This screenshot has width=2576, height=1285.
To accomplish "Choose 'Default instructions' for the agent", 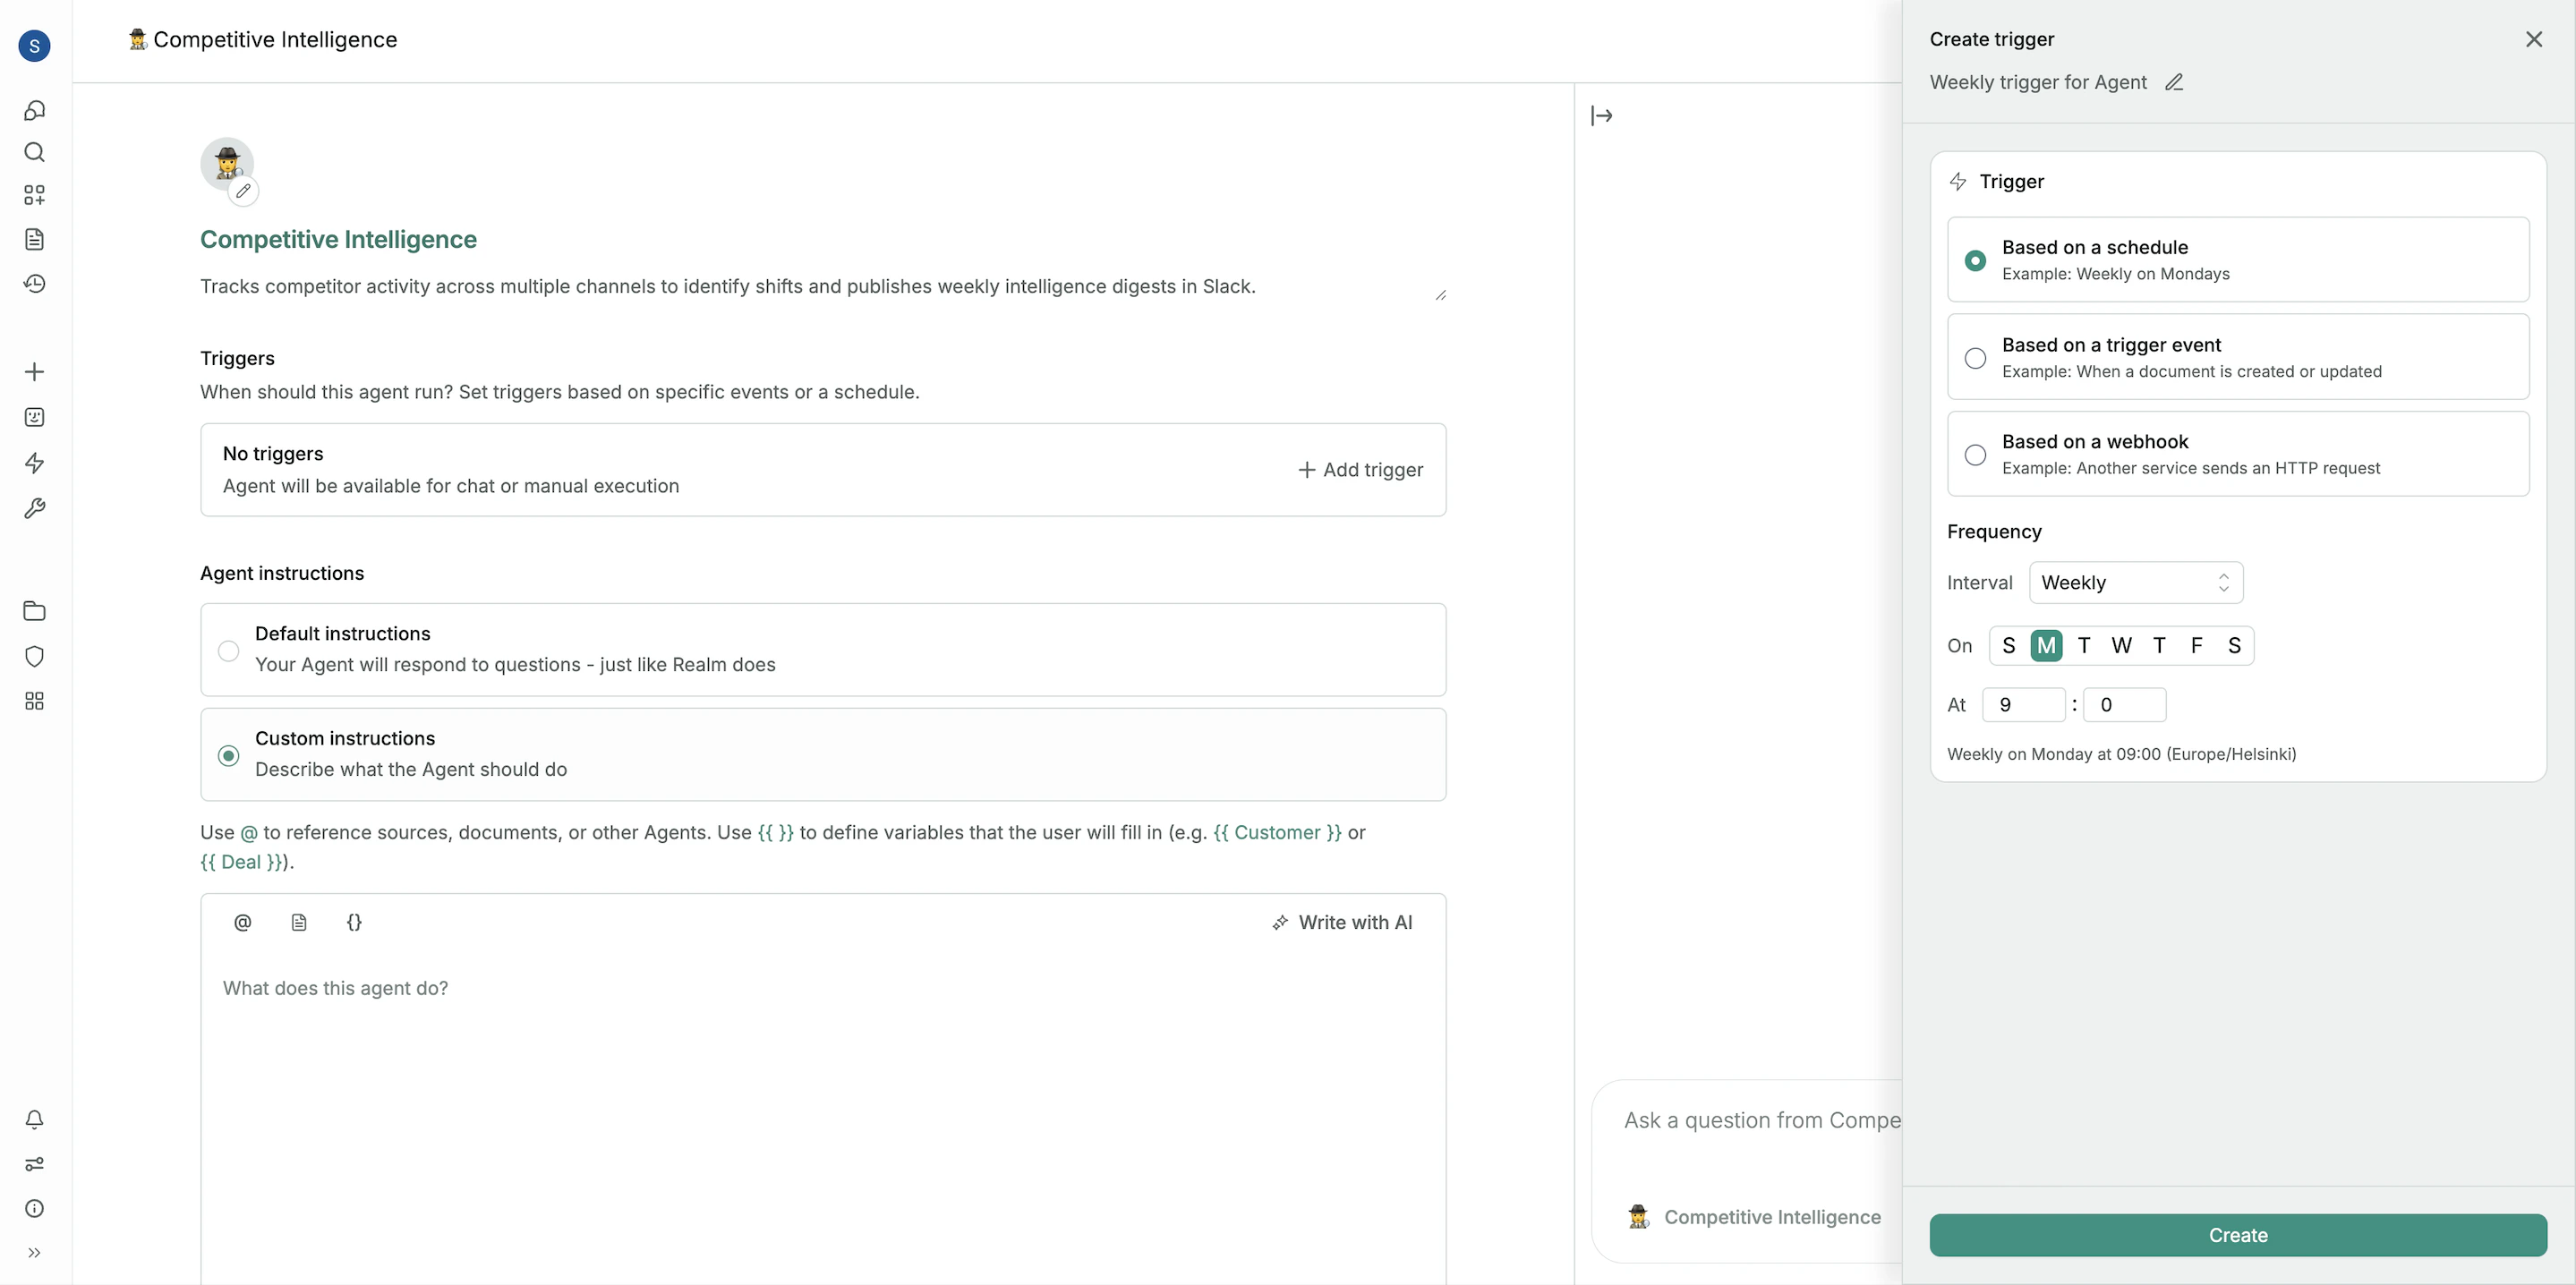I will 228,650.
